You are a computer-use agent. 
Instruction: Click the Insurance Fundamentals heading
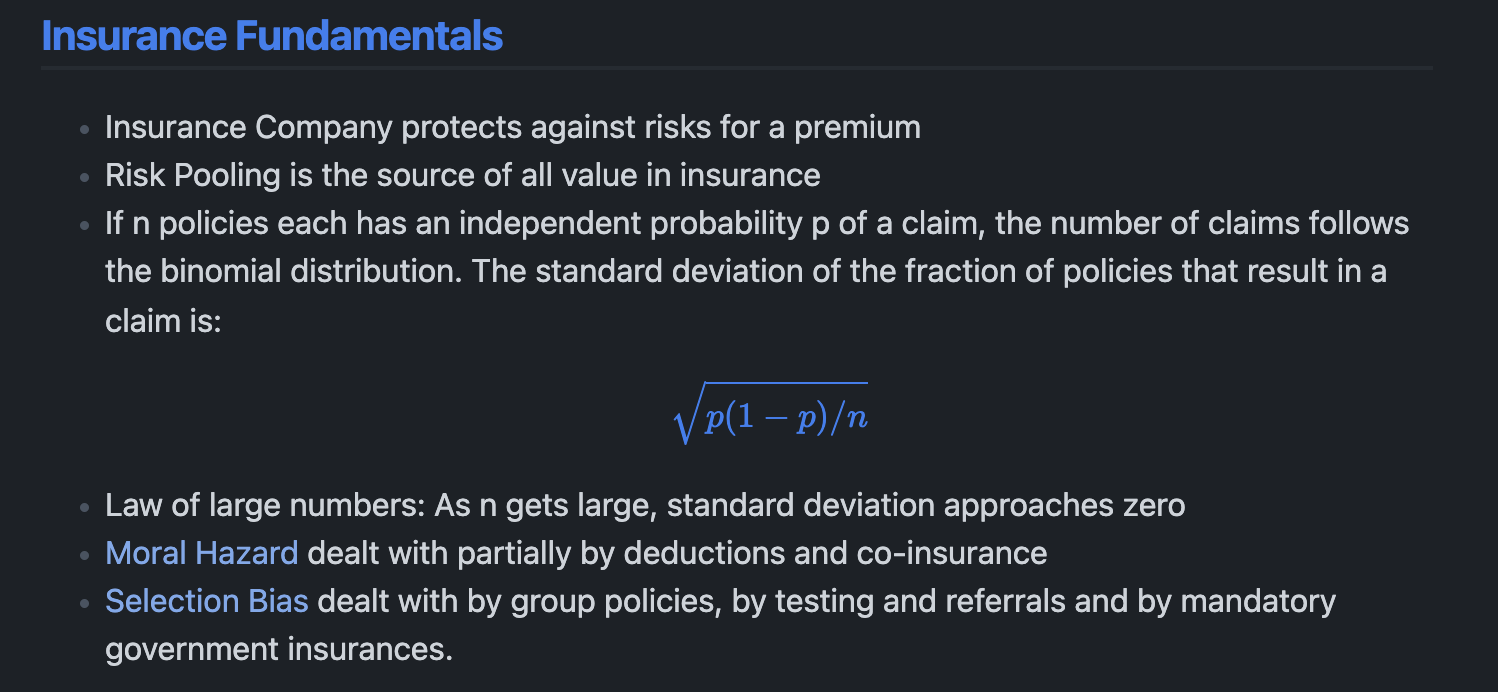(272, 36)
